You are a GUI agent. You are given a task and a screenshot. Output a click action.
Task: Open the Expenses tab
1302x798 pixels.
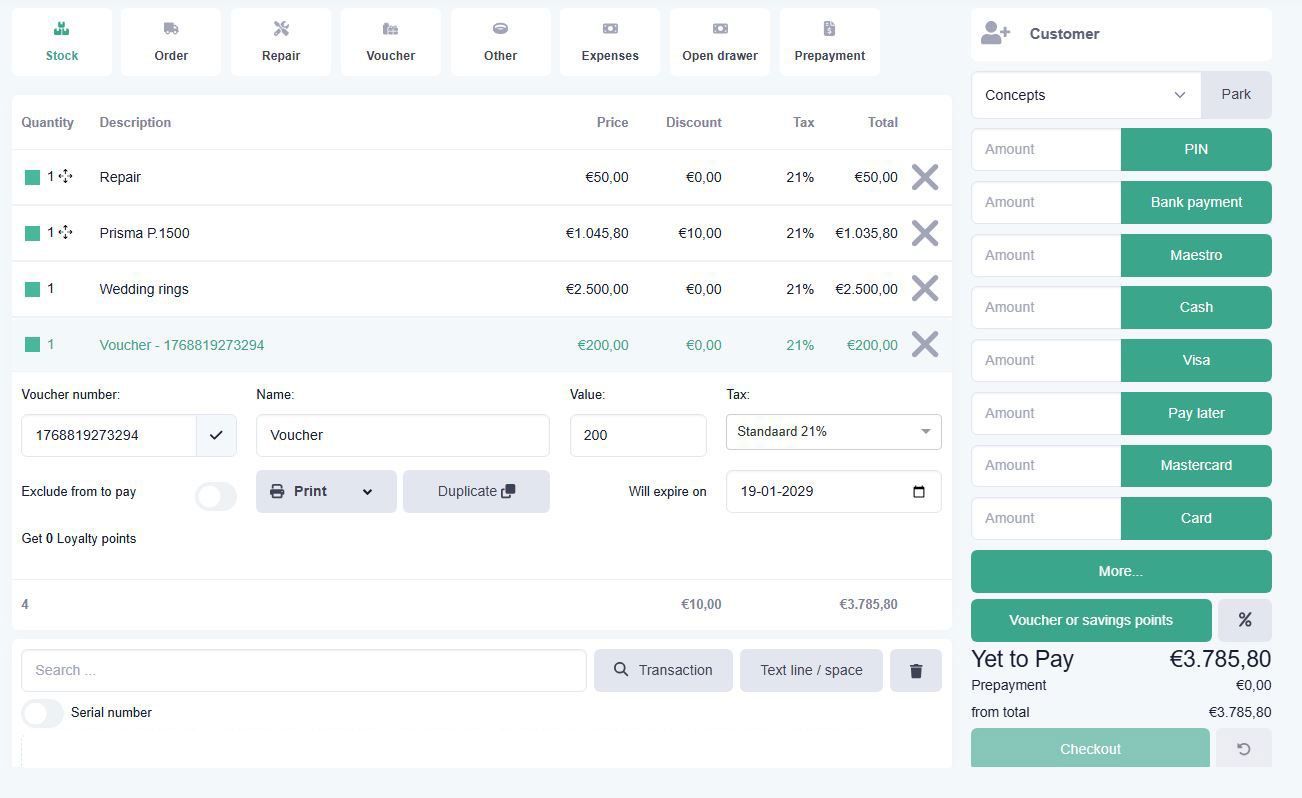pos(610,42)
